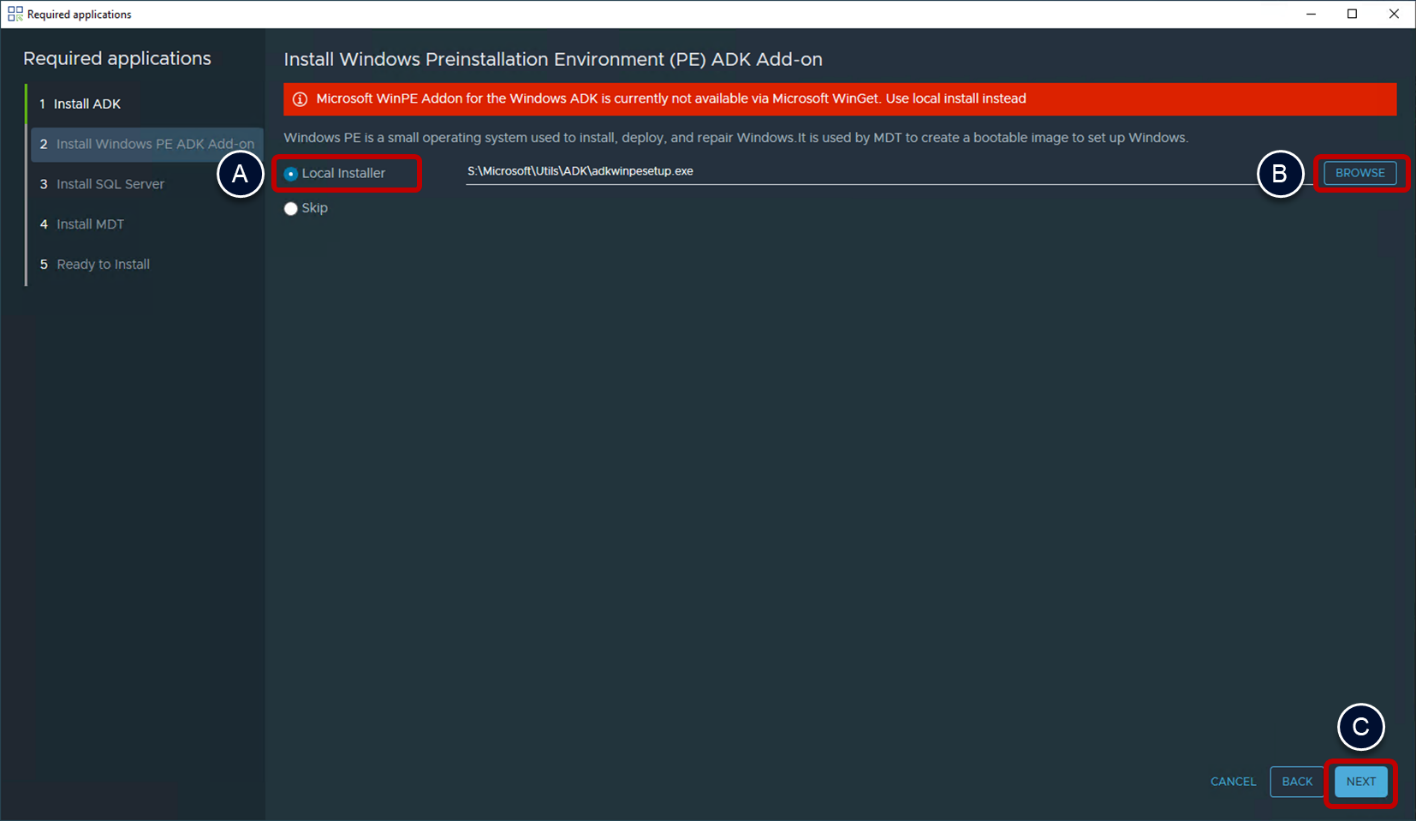Click the Required applications window icon
The image size is (1416, 821).
(15, 14)
